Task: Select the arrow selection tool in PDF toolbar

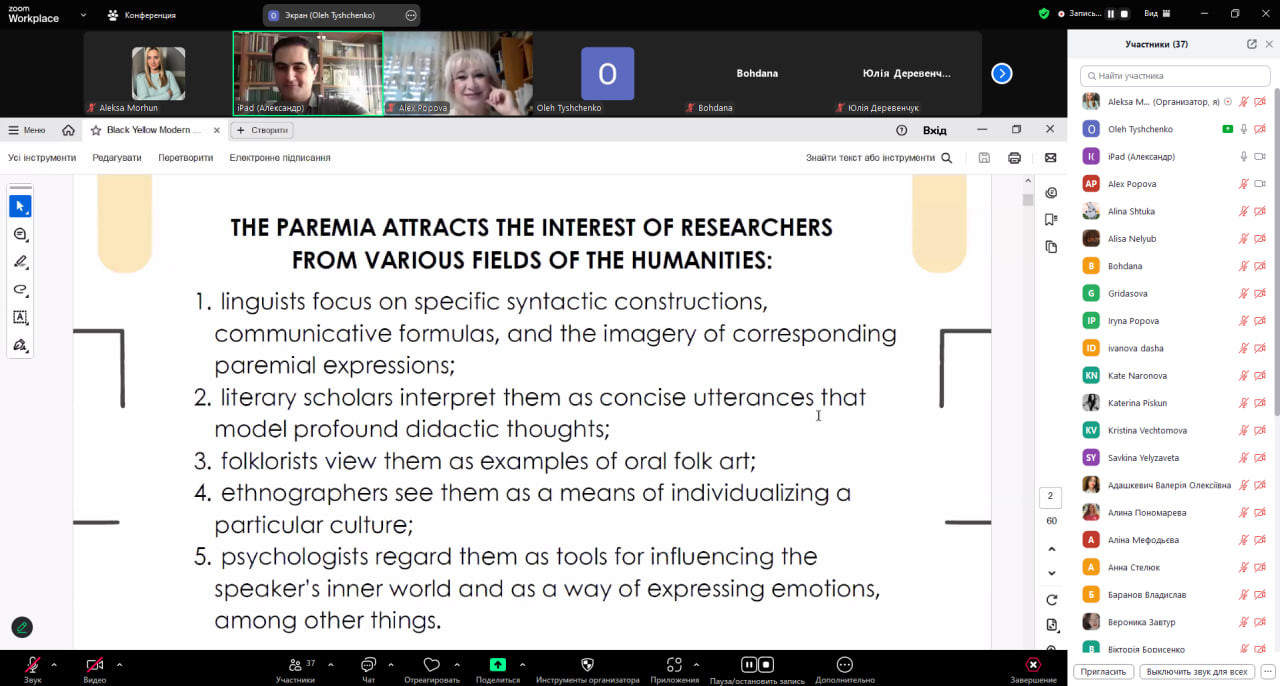Action: tap(20, 206)
